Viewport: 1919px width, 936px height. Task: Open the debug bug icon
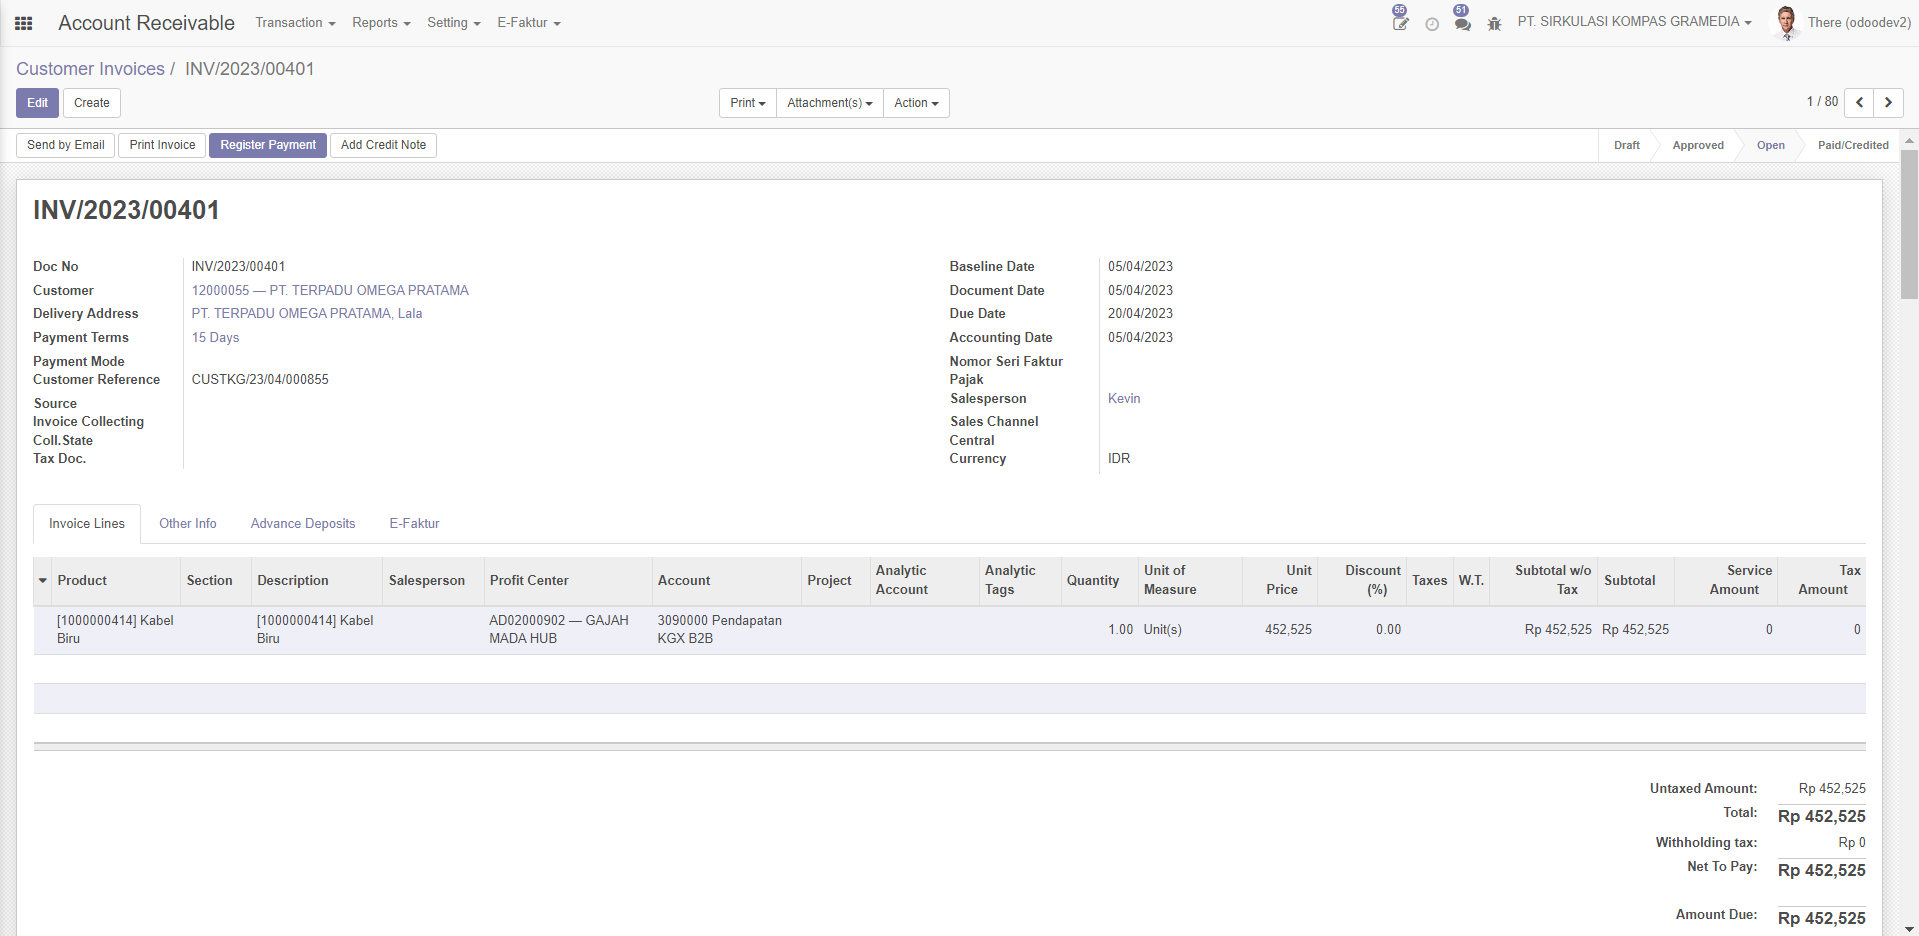pyautogui.click(x=1494, y=23)
